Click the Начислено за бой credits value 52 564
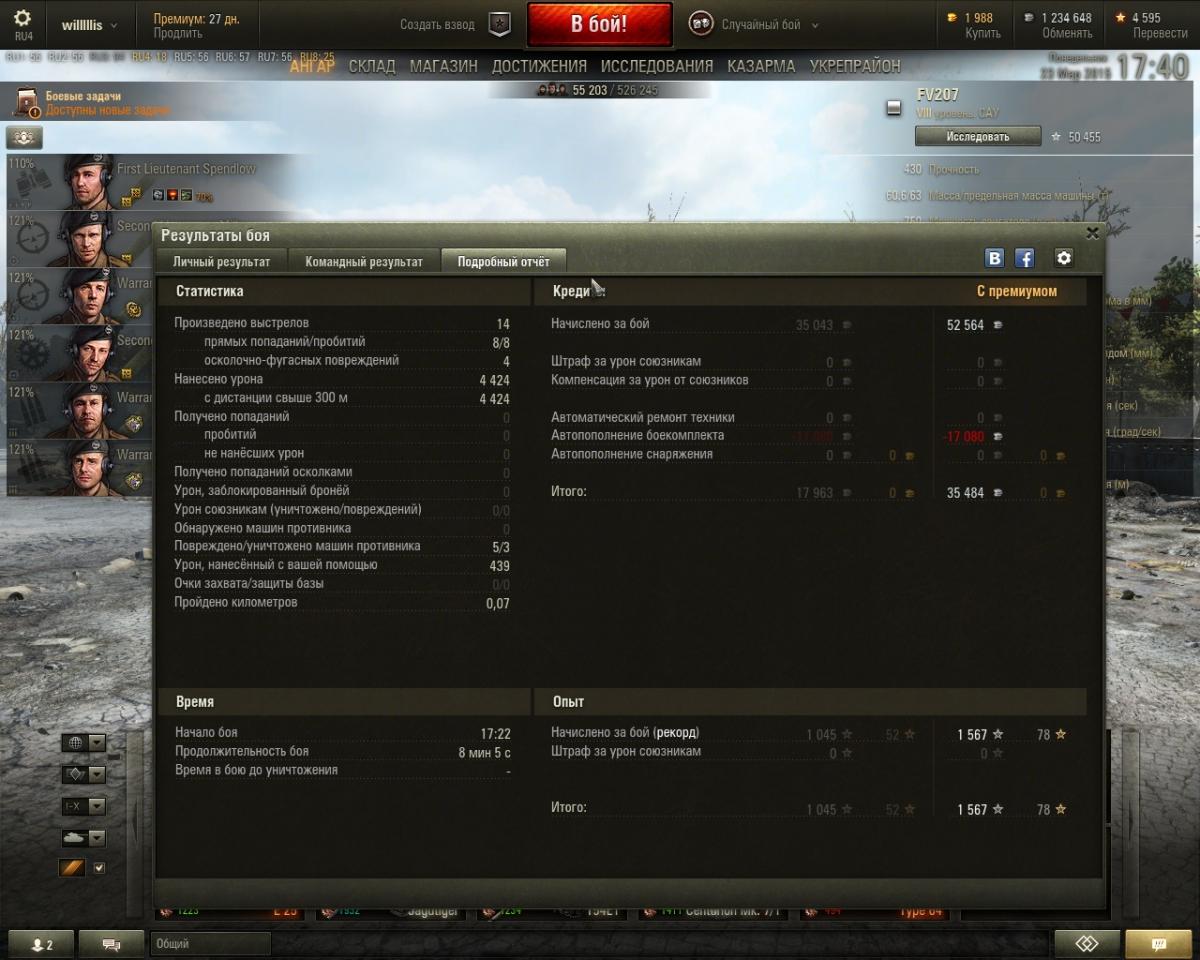1200x960 pixels. tap(965, 325)
